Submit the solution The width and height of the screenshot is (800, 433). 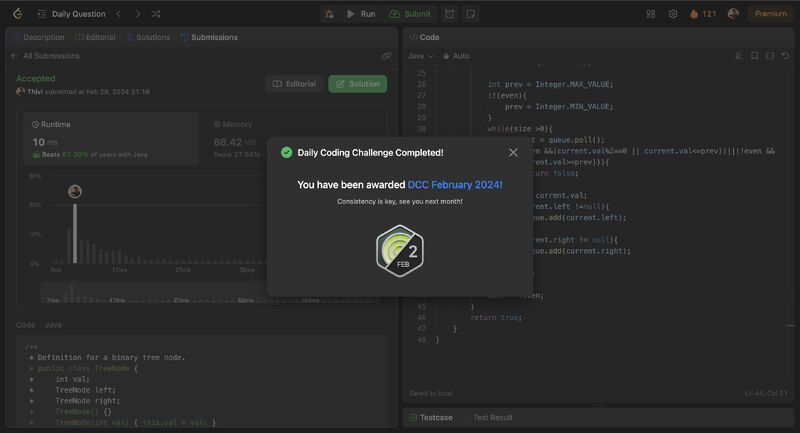pos(410,14)
